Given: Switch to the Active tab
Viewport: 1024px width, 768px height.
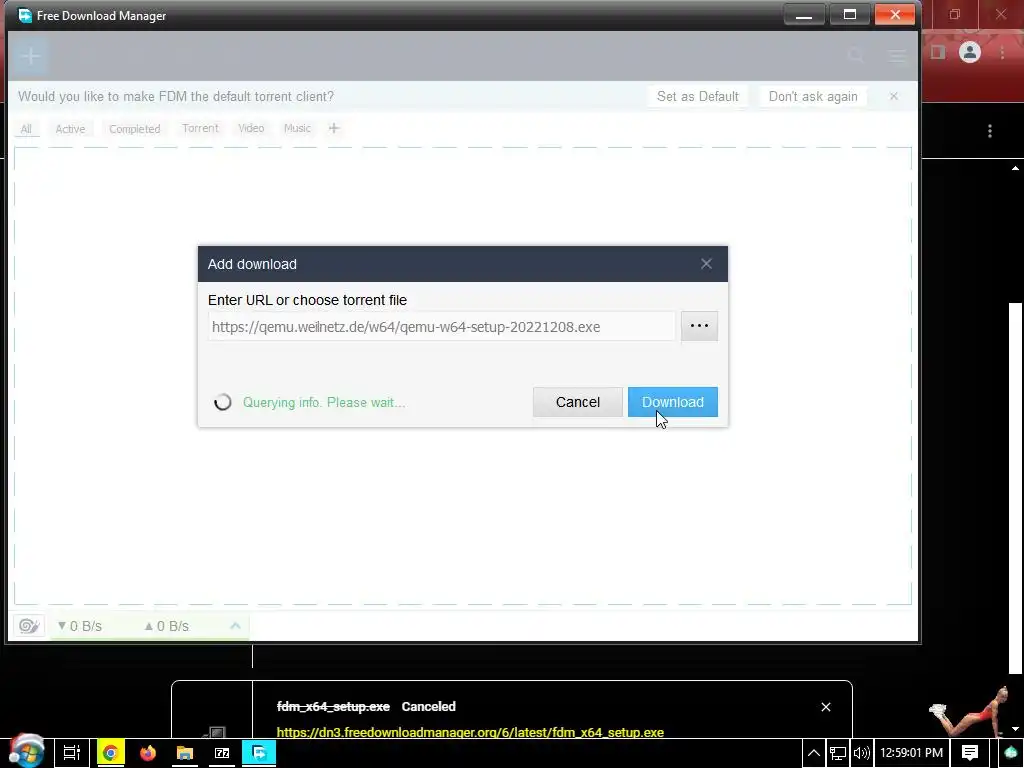Looking at the screenshot, I should [70, 129].
